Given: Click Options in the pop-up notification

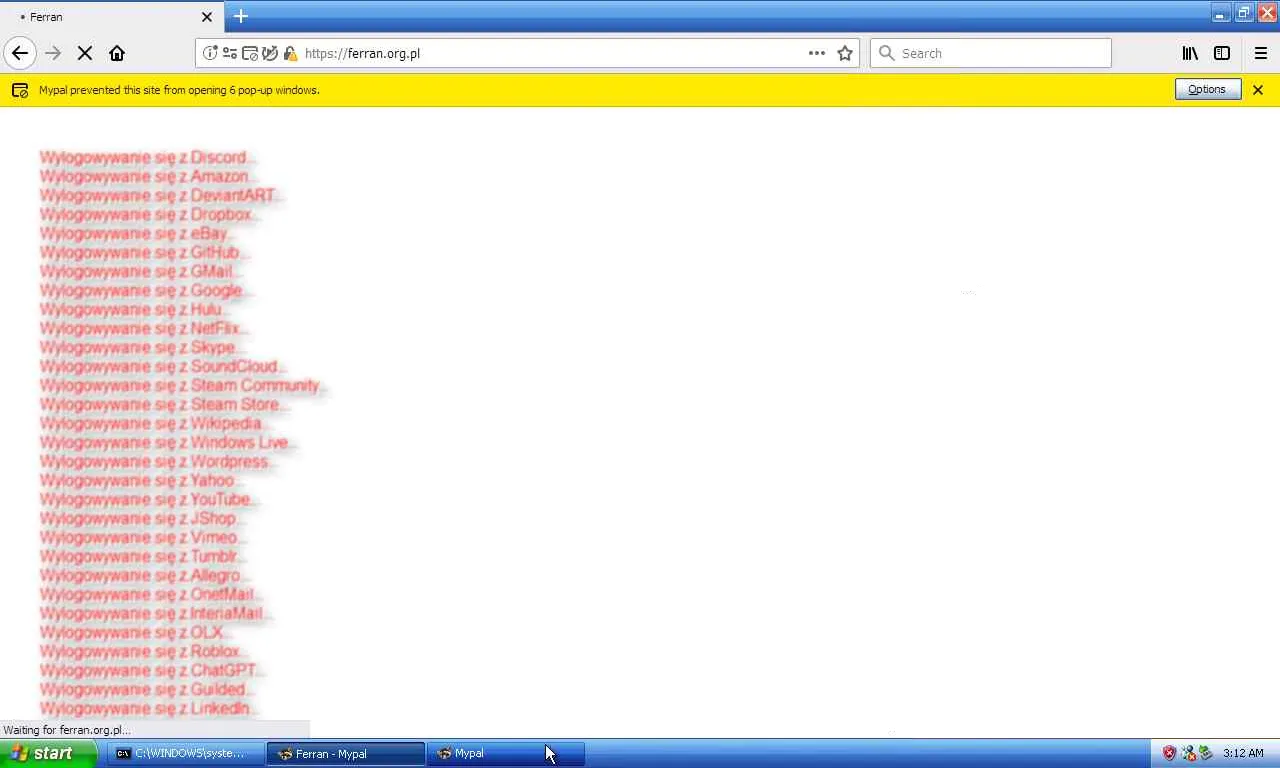Looking at the screenshot, I should point(1208,89).
